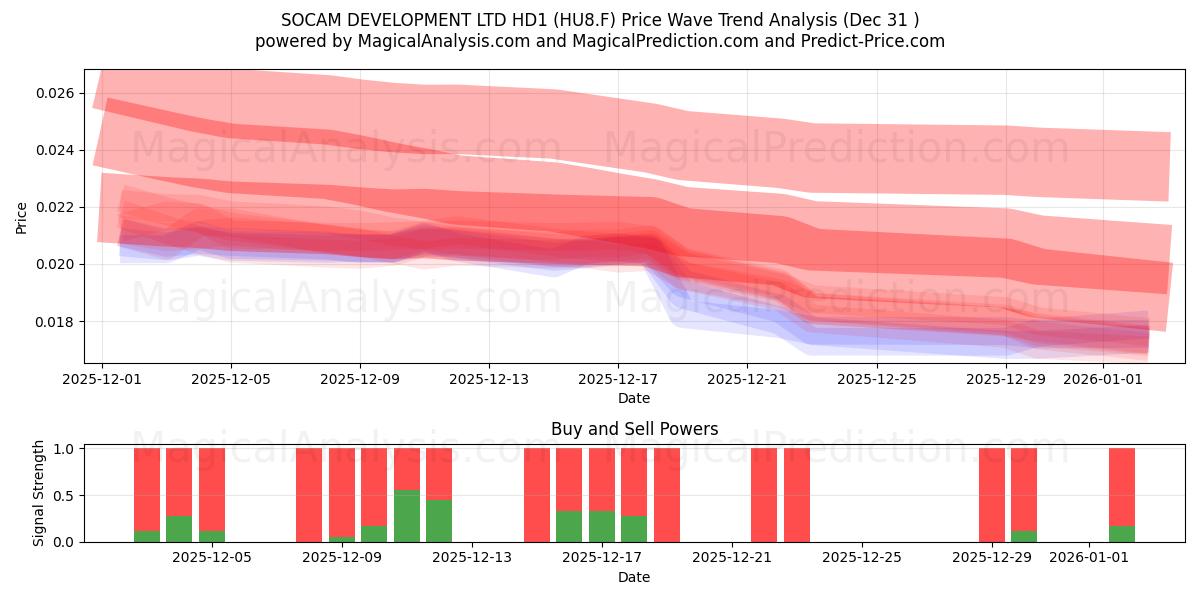Click the last bar near 2026-01-01 in powers chart

1122,495
